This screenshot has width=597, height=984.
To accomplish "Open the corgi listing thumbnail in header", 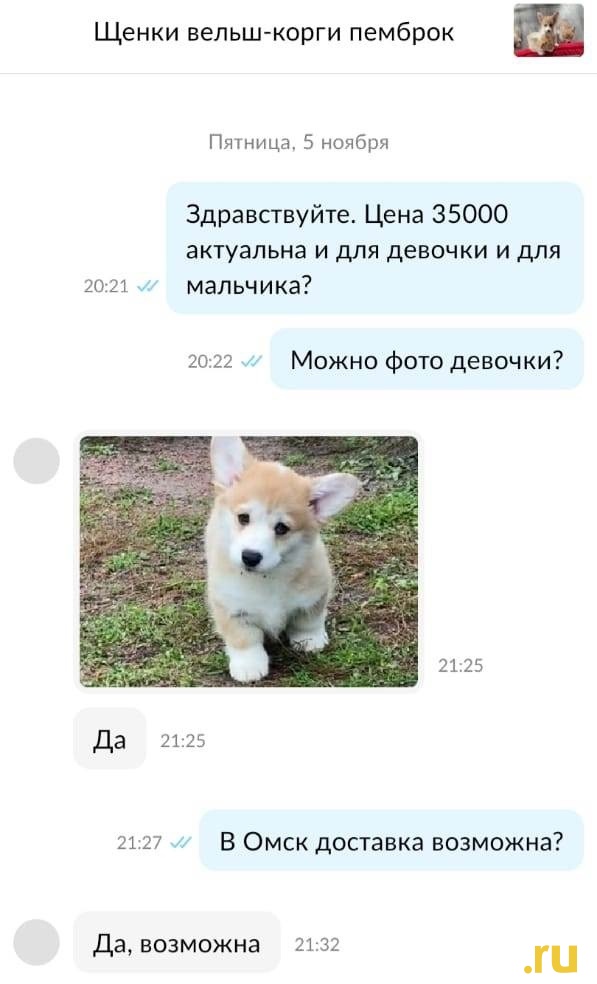I will tap(548, 30).
